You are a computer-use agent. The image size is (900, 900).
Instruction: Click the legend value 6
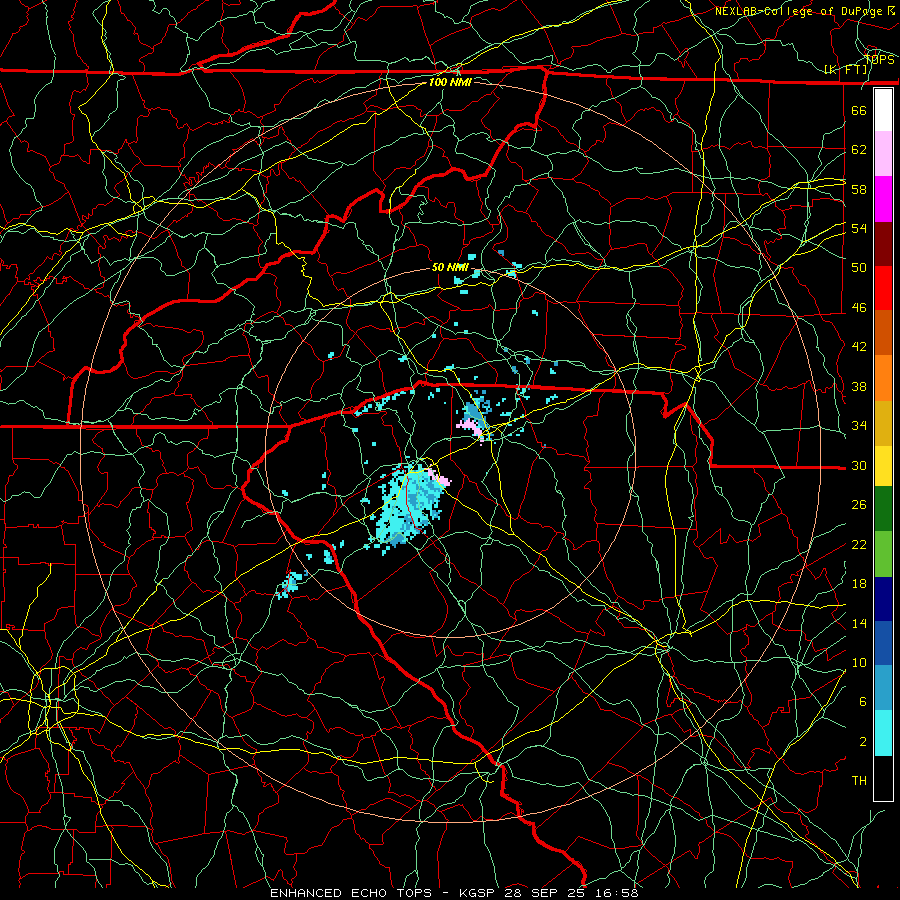[863, 702]
